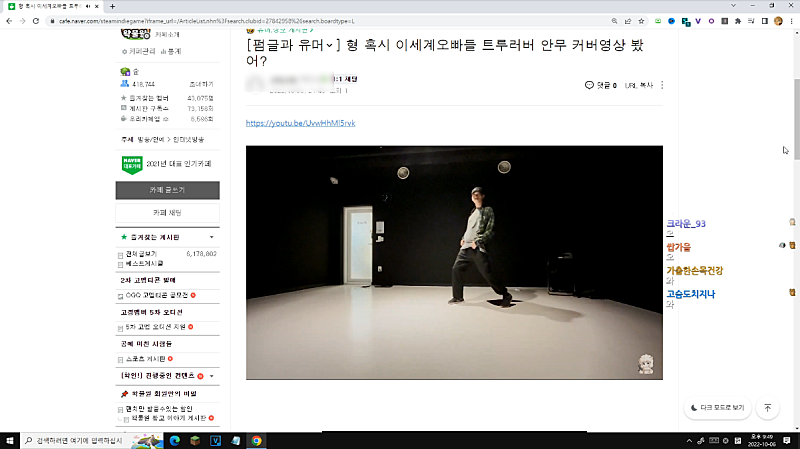Image resolution: width=800 pixels, height=449 pixels.
Task: Open the blue round extension icon
Action: click(671, 21)
